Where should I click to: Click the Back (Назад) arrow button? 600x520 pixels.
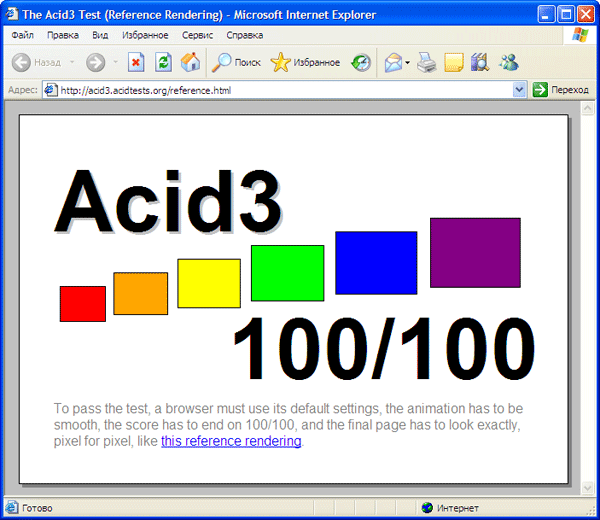pyautogui.click(x=21, y=62)
